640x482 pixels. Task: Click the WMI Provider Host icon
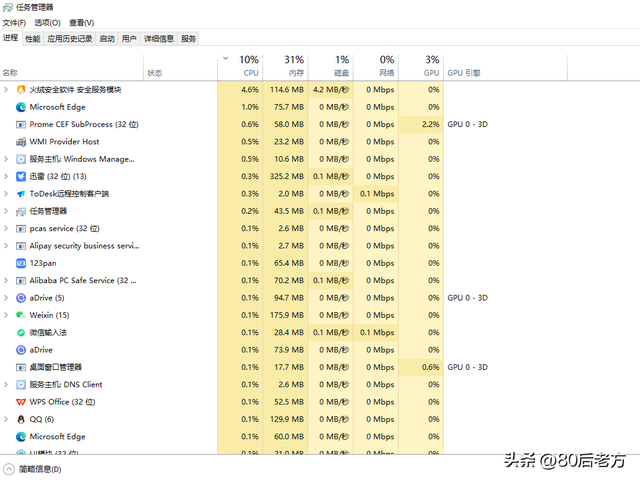tap(21, 142)
